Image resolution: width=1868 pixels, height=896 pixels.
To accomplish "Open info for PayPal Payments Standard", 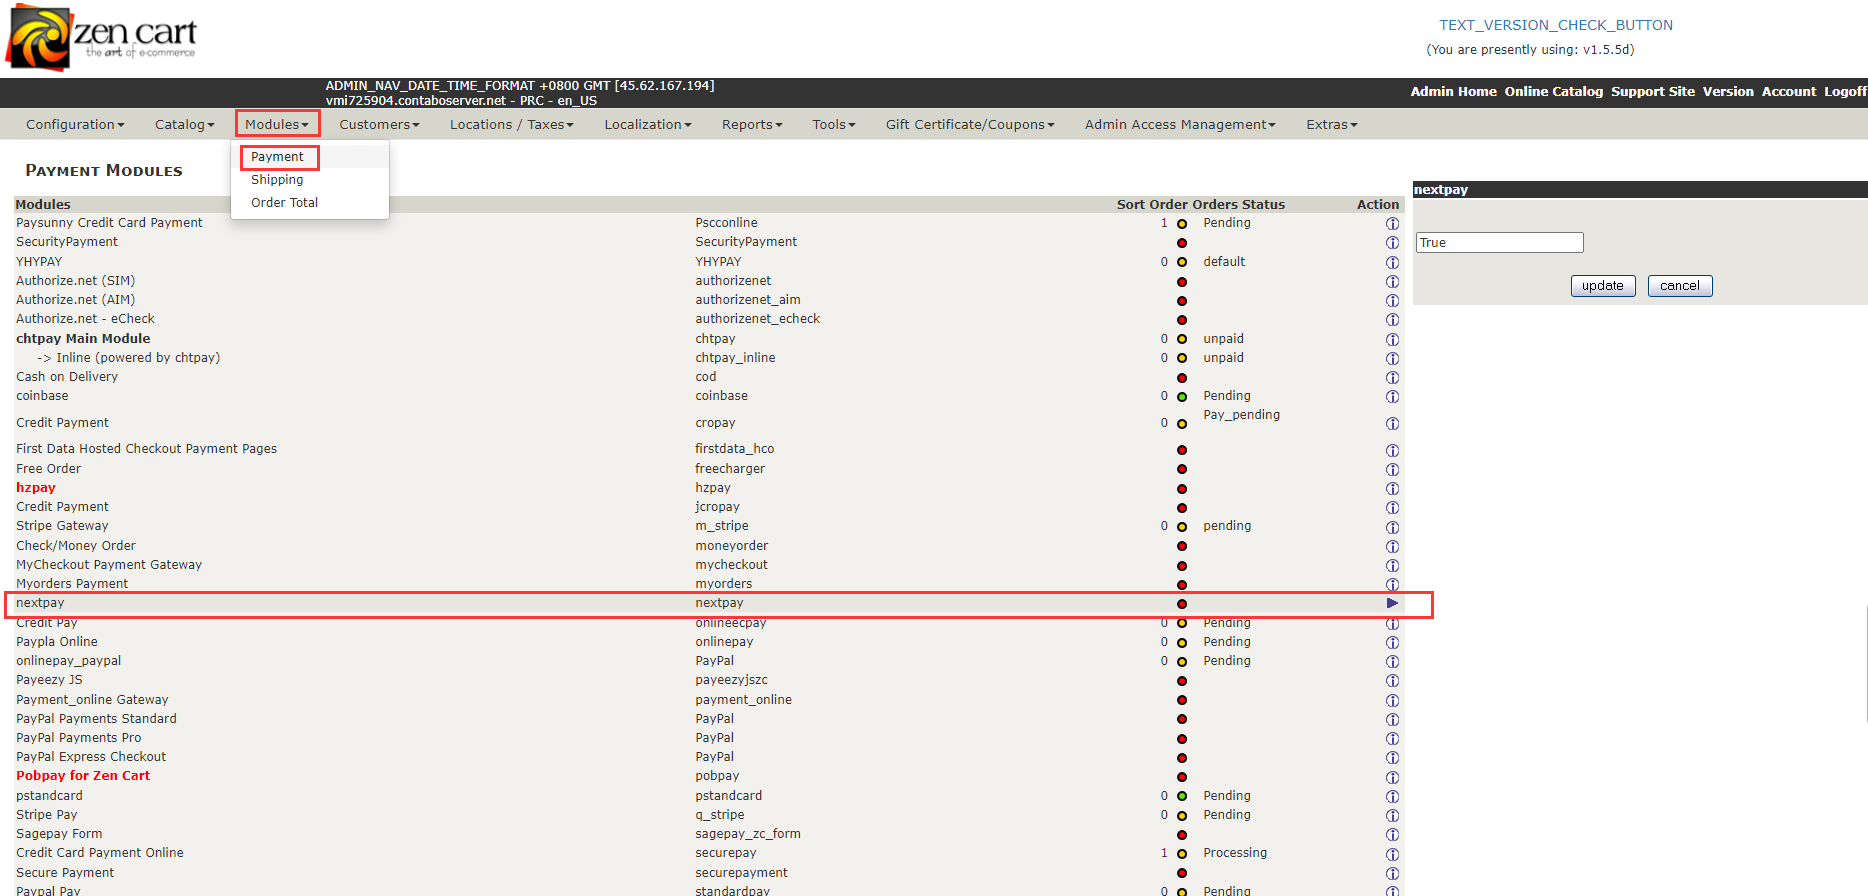I will (1392, 719).
